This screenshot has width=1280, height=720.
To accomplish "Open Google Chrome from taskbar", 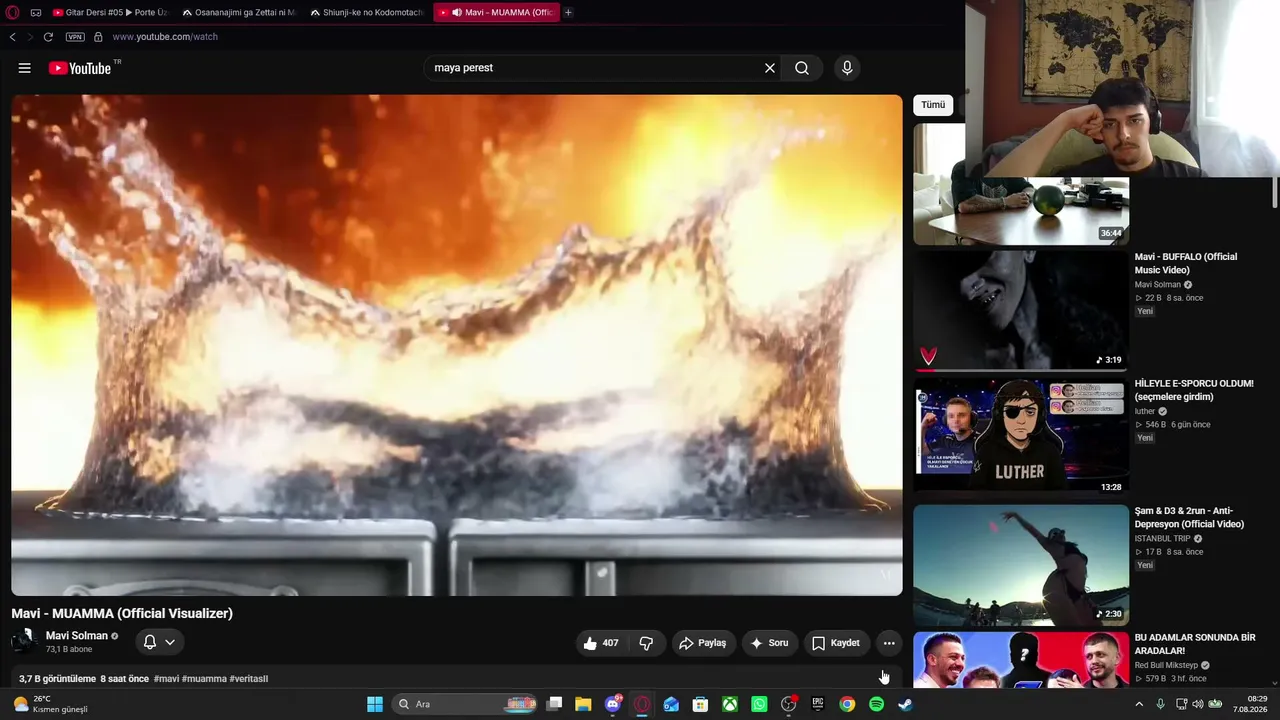I will pyautogui.click(x=847, y=704).
